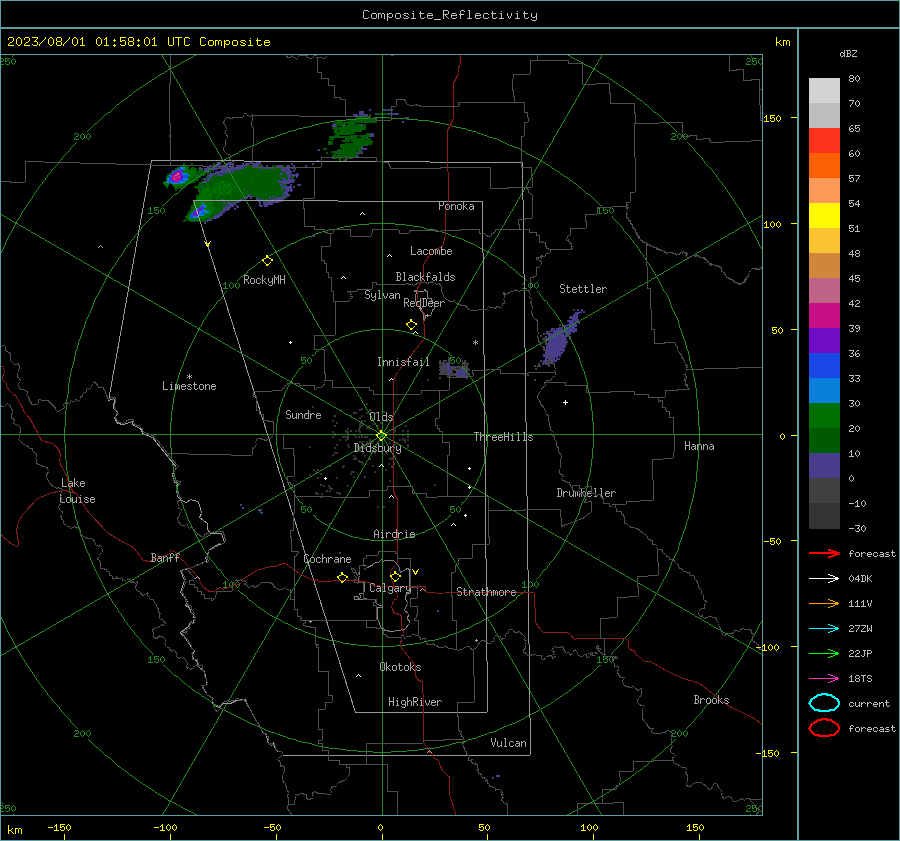The image size is (900, 841).
Task: Pick the bright green 30 dBZ legend swatch
Action: 824,415
